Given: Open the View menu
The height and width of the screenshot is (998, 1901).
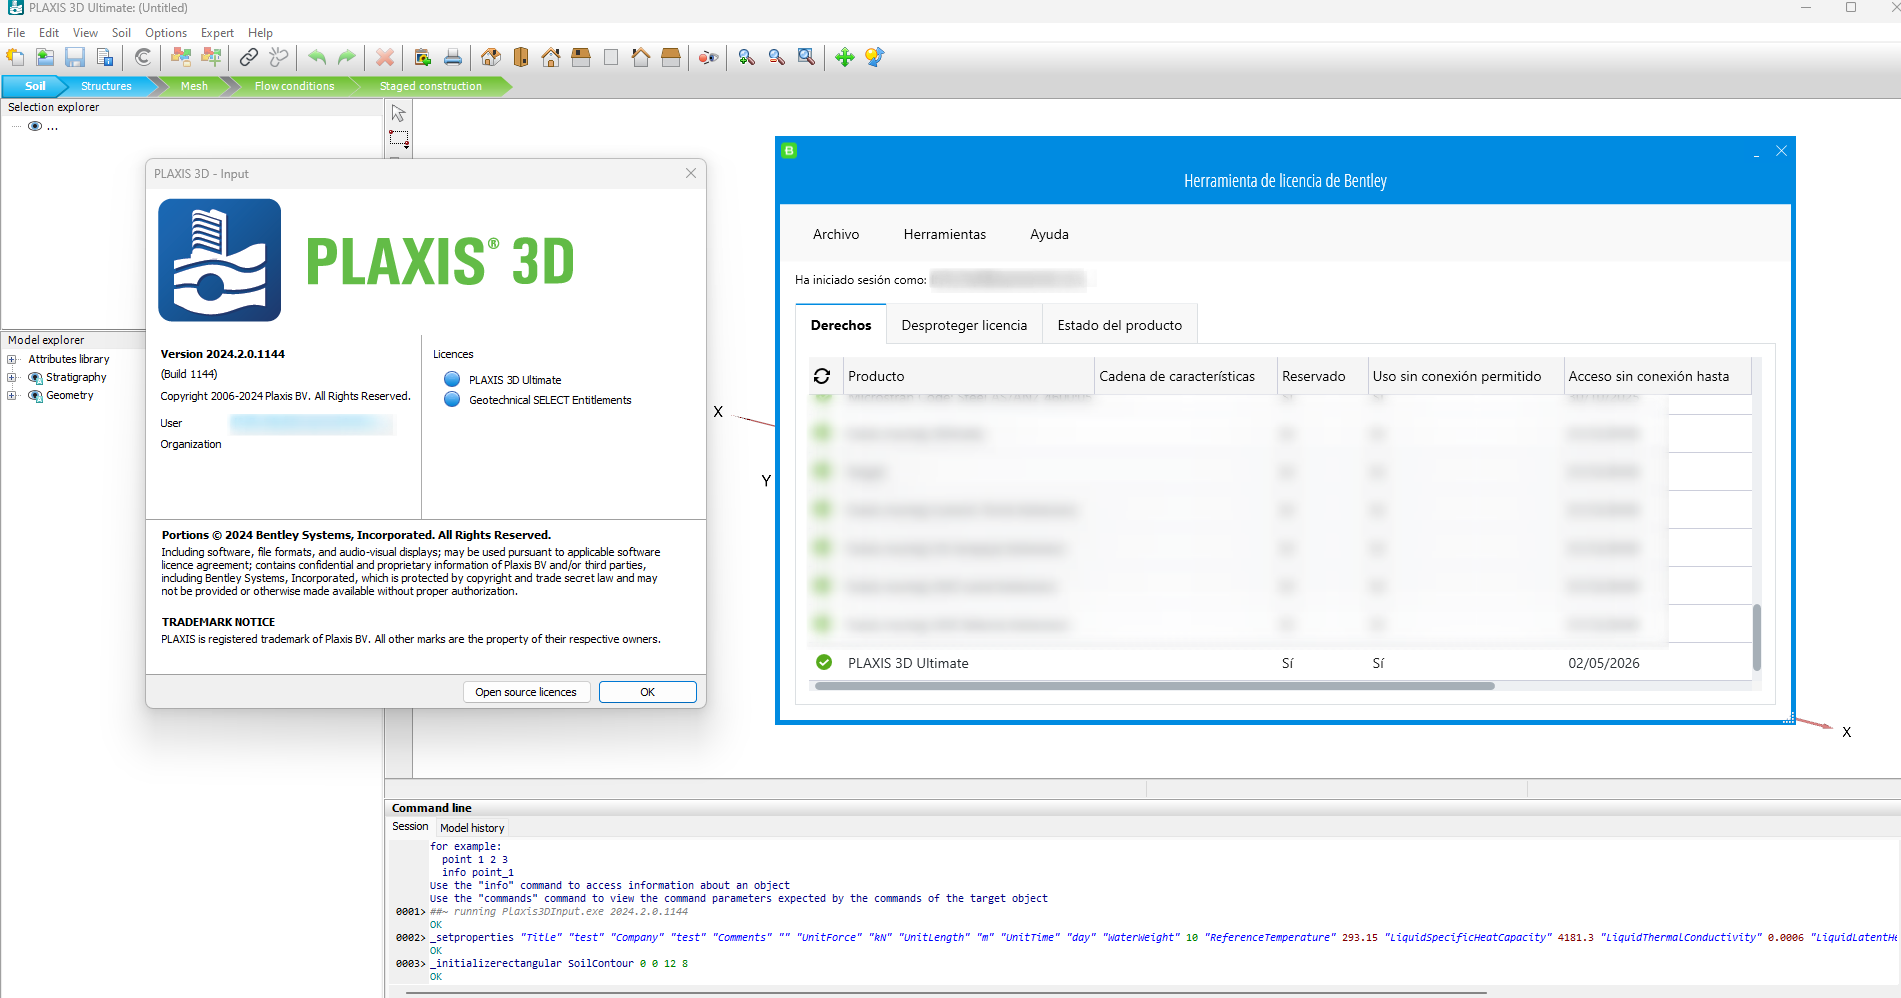Looking at the screenshot, I should (x=85, y=33).
